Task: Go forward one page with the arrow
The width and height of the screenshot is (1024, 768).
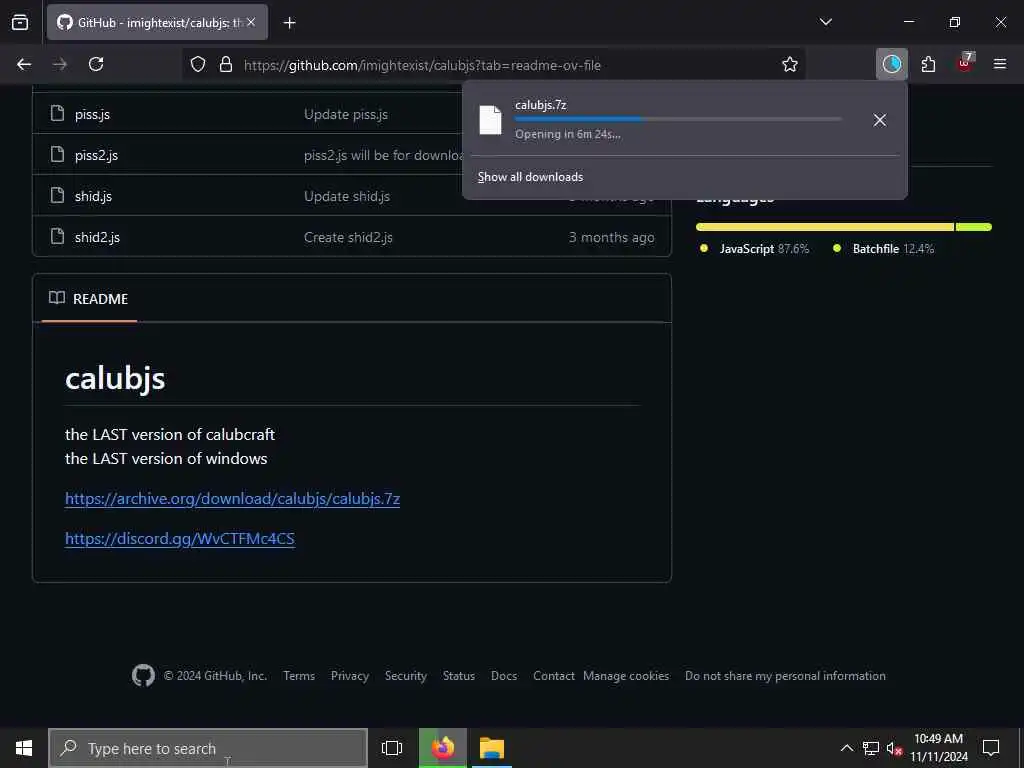Action: 60,64
